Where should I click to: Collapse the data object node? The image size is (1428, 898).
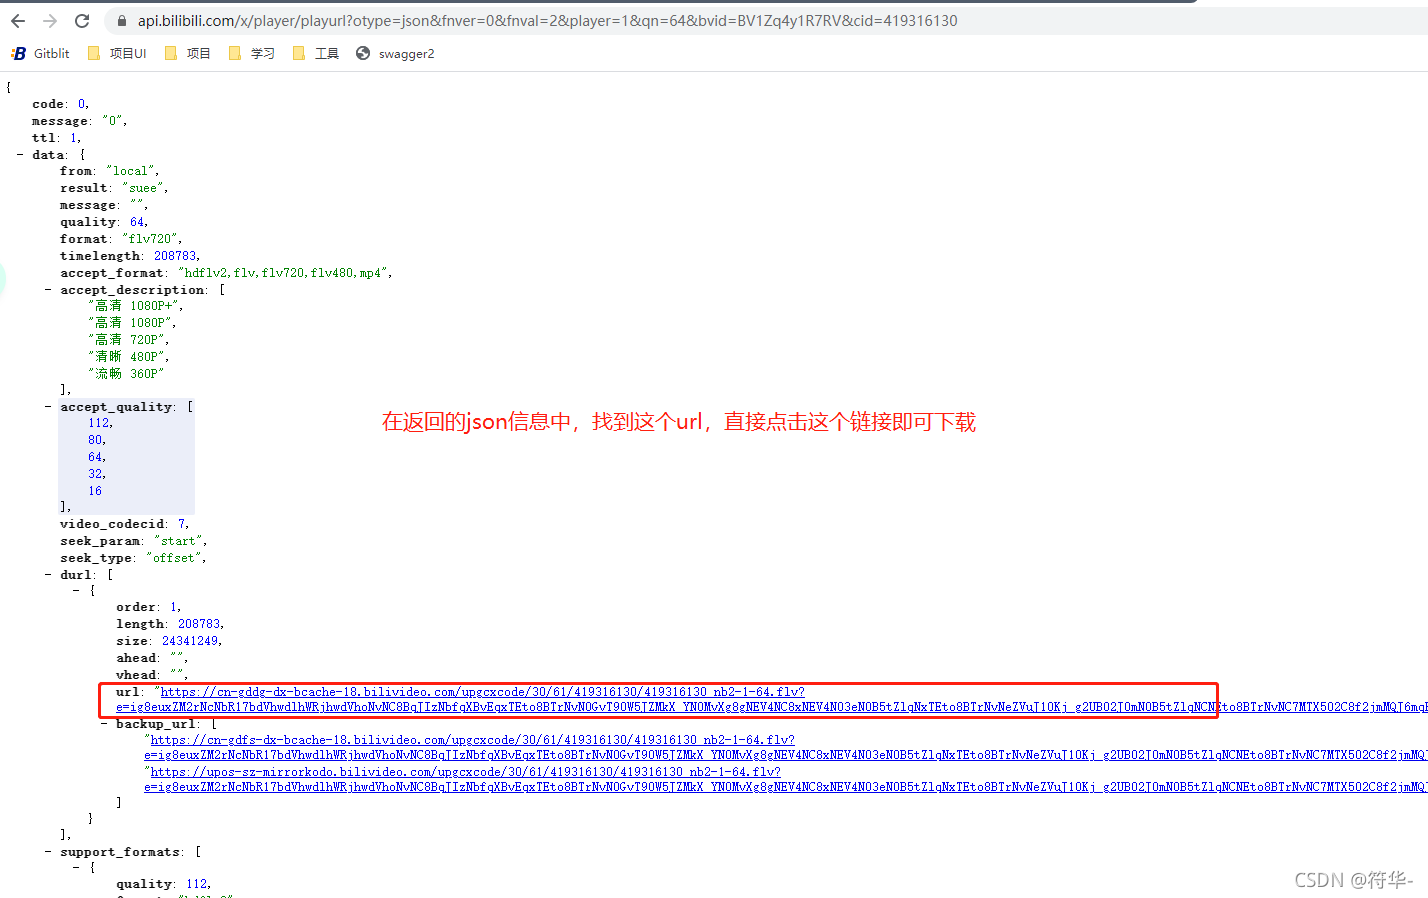(20, 155)
